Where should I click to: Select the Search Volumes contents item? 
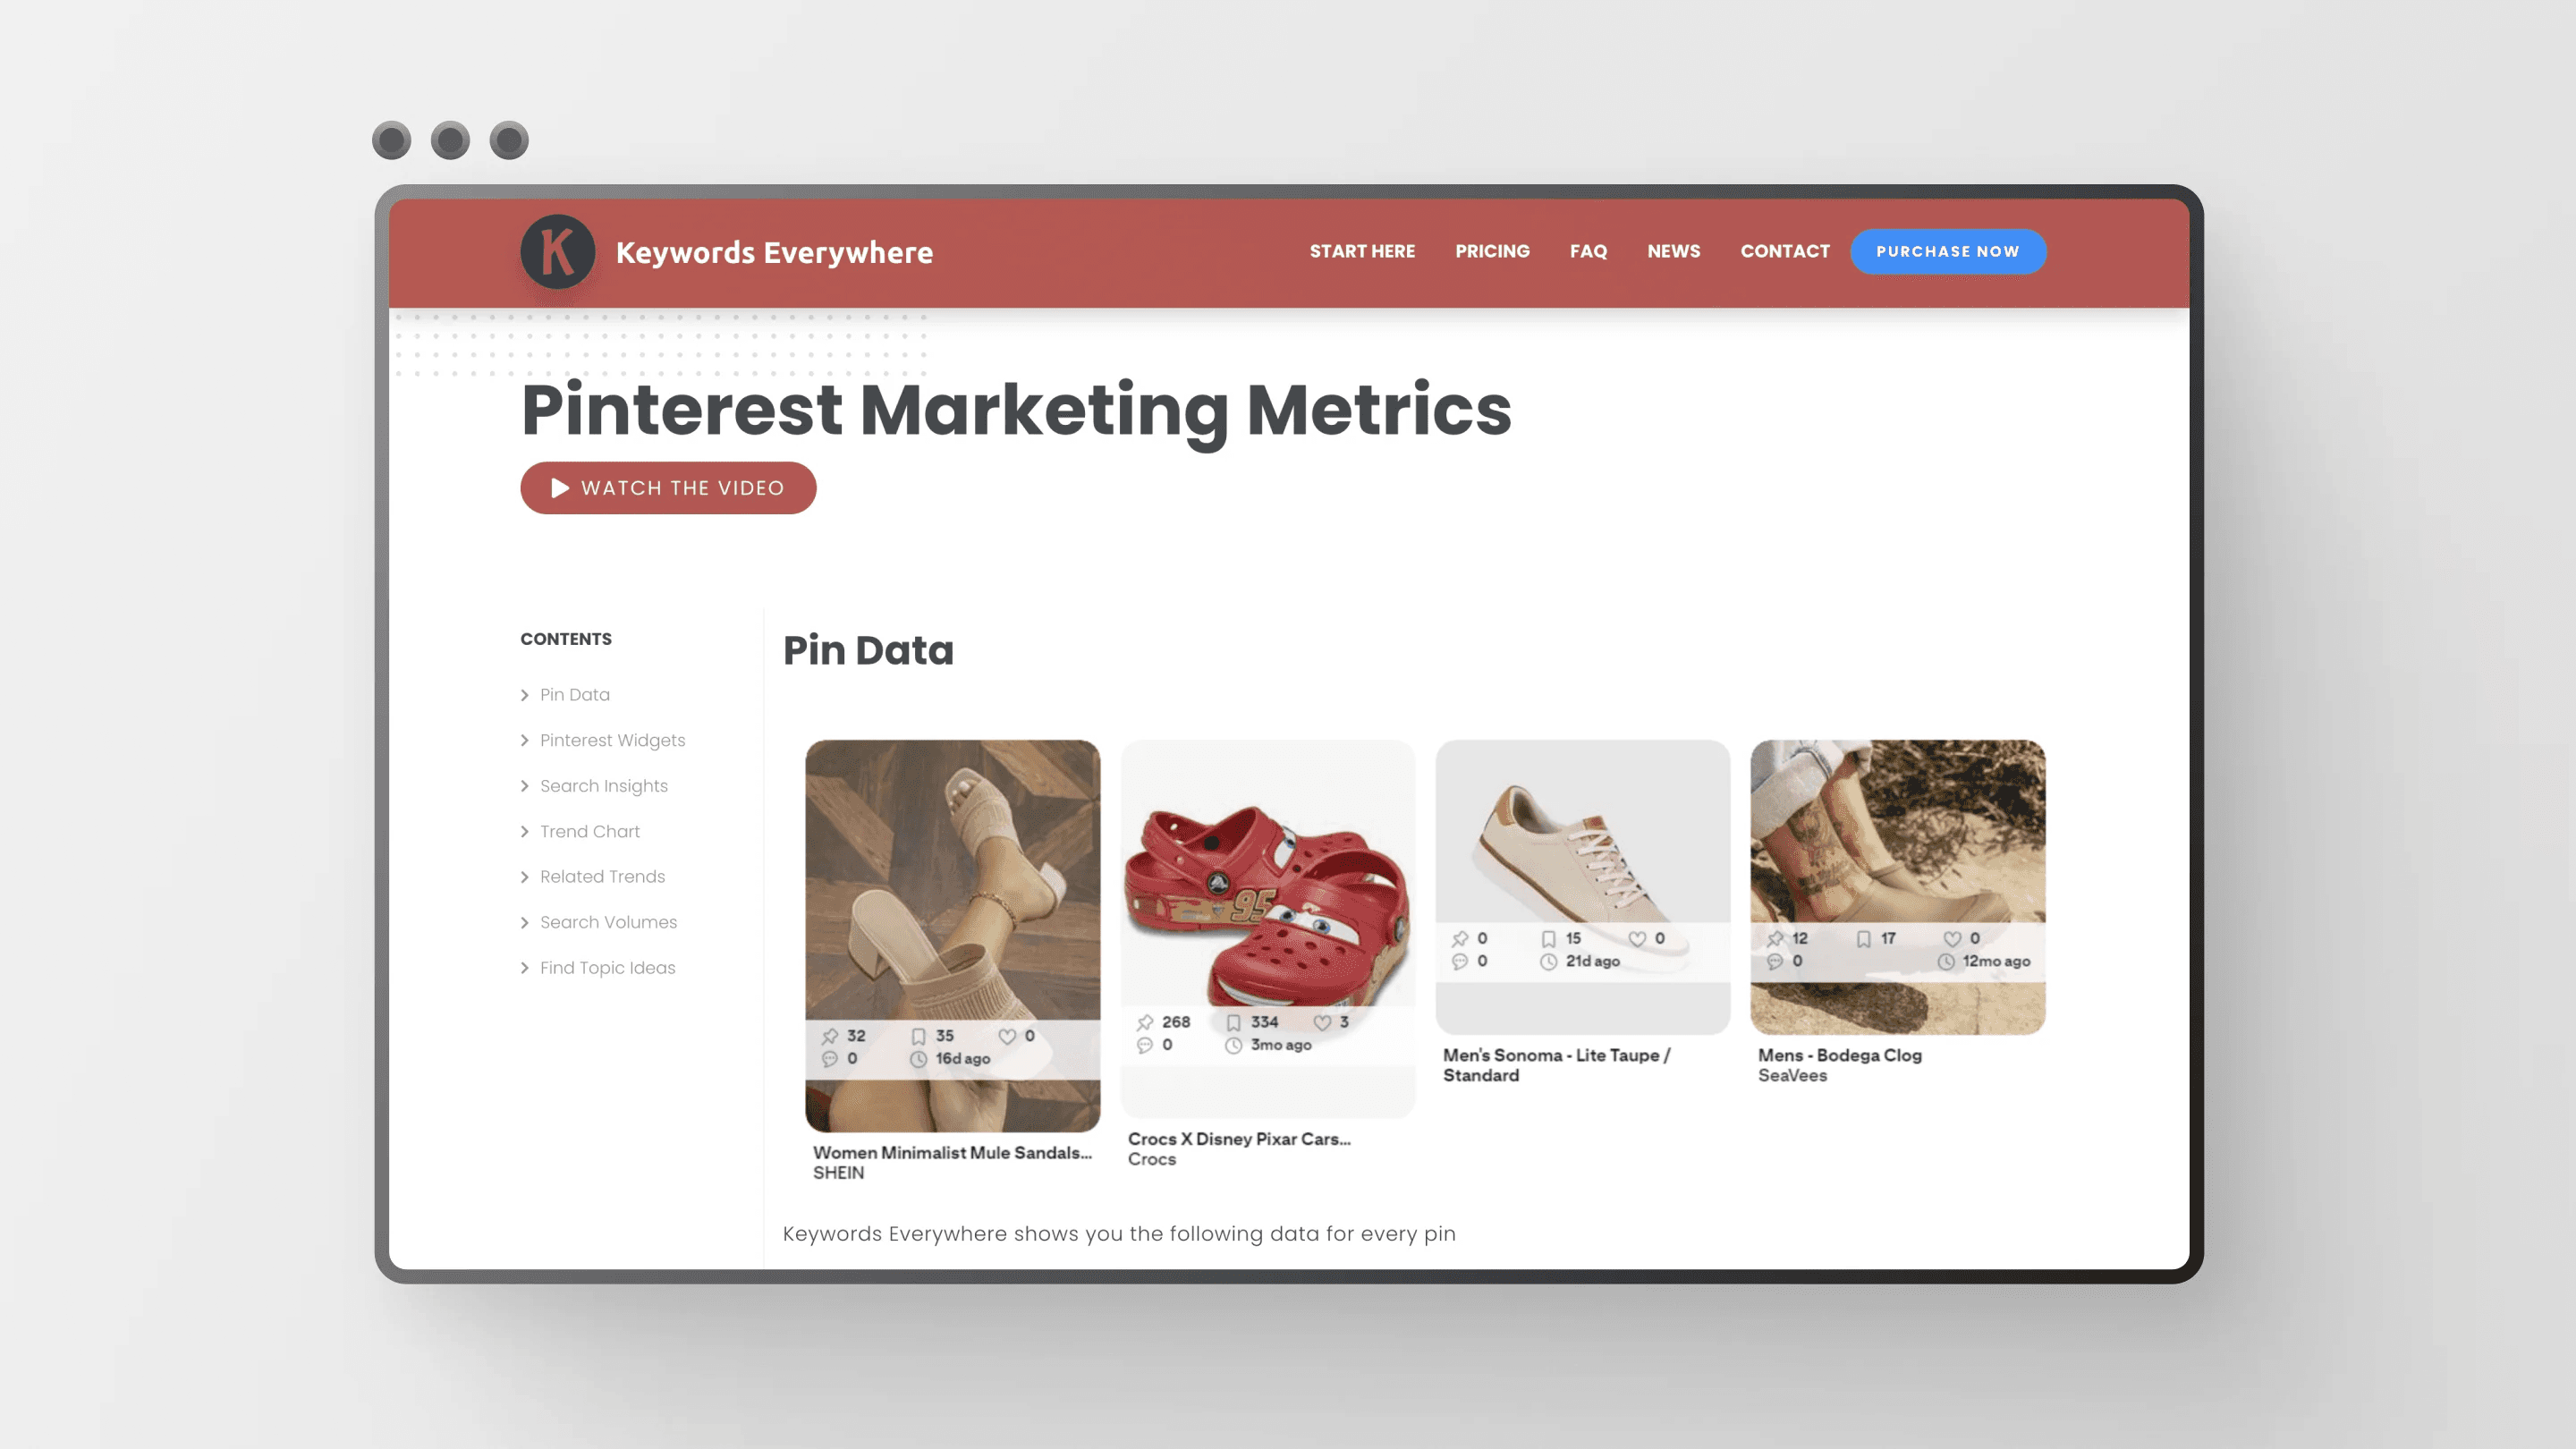(x=606, y=920)
